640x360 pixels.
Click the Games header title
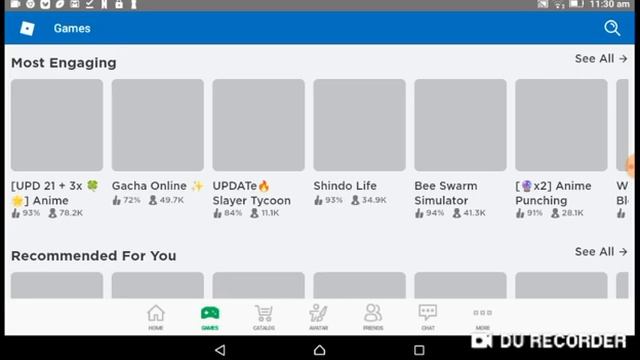72,28
